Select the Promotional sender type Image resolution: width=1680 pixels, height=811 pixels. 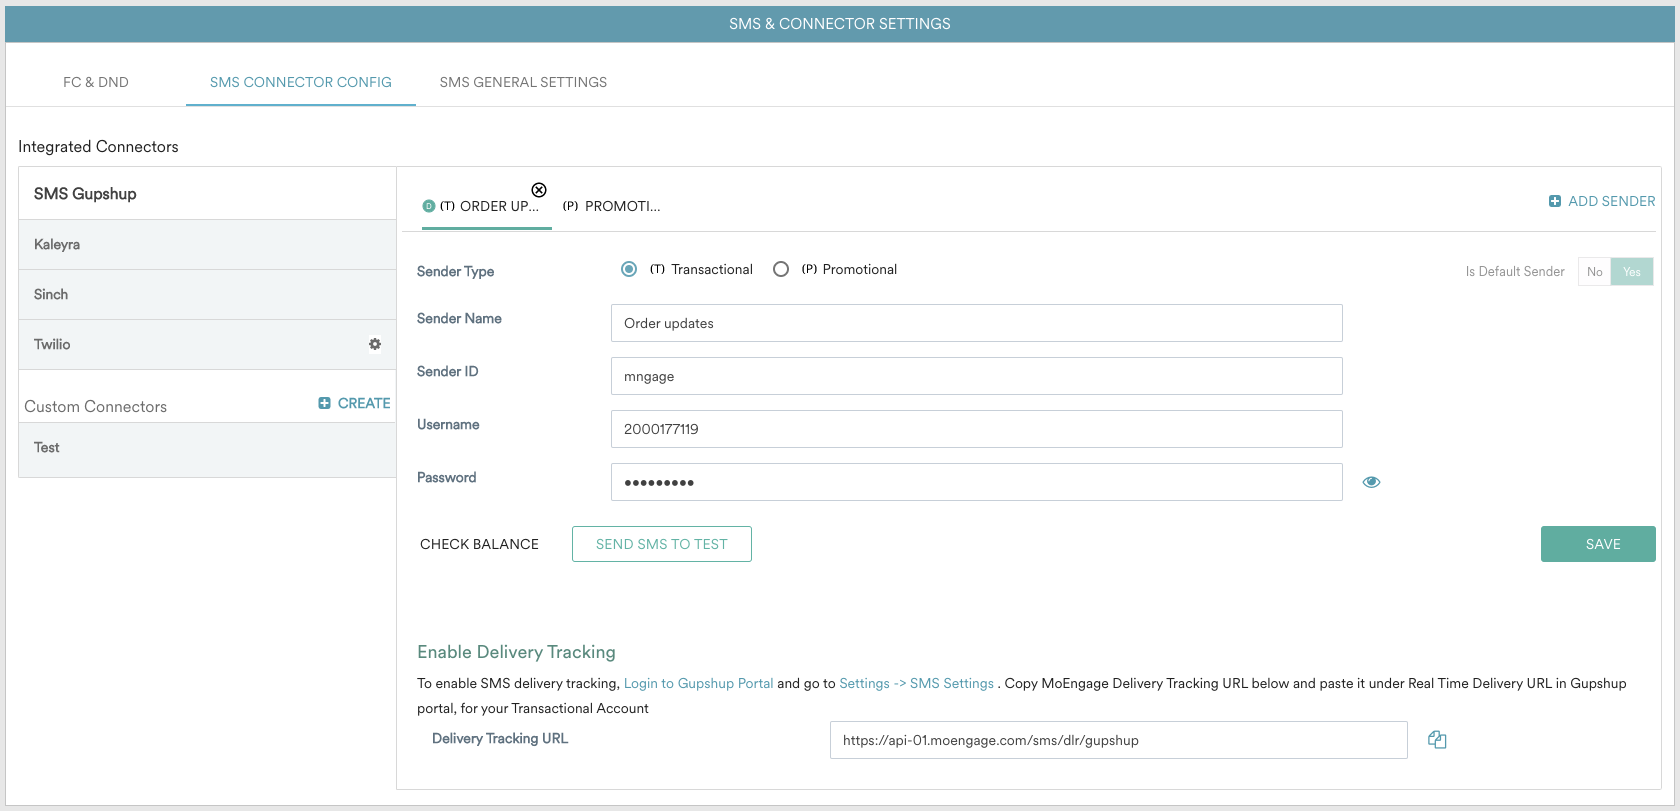click(781, 269)
